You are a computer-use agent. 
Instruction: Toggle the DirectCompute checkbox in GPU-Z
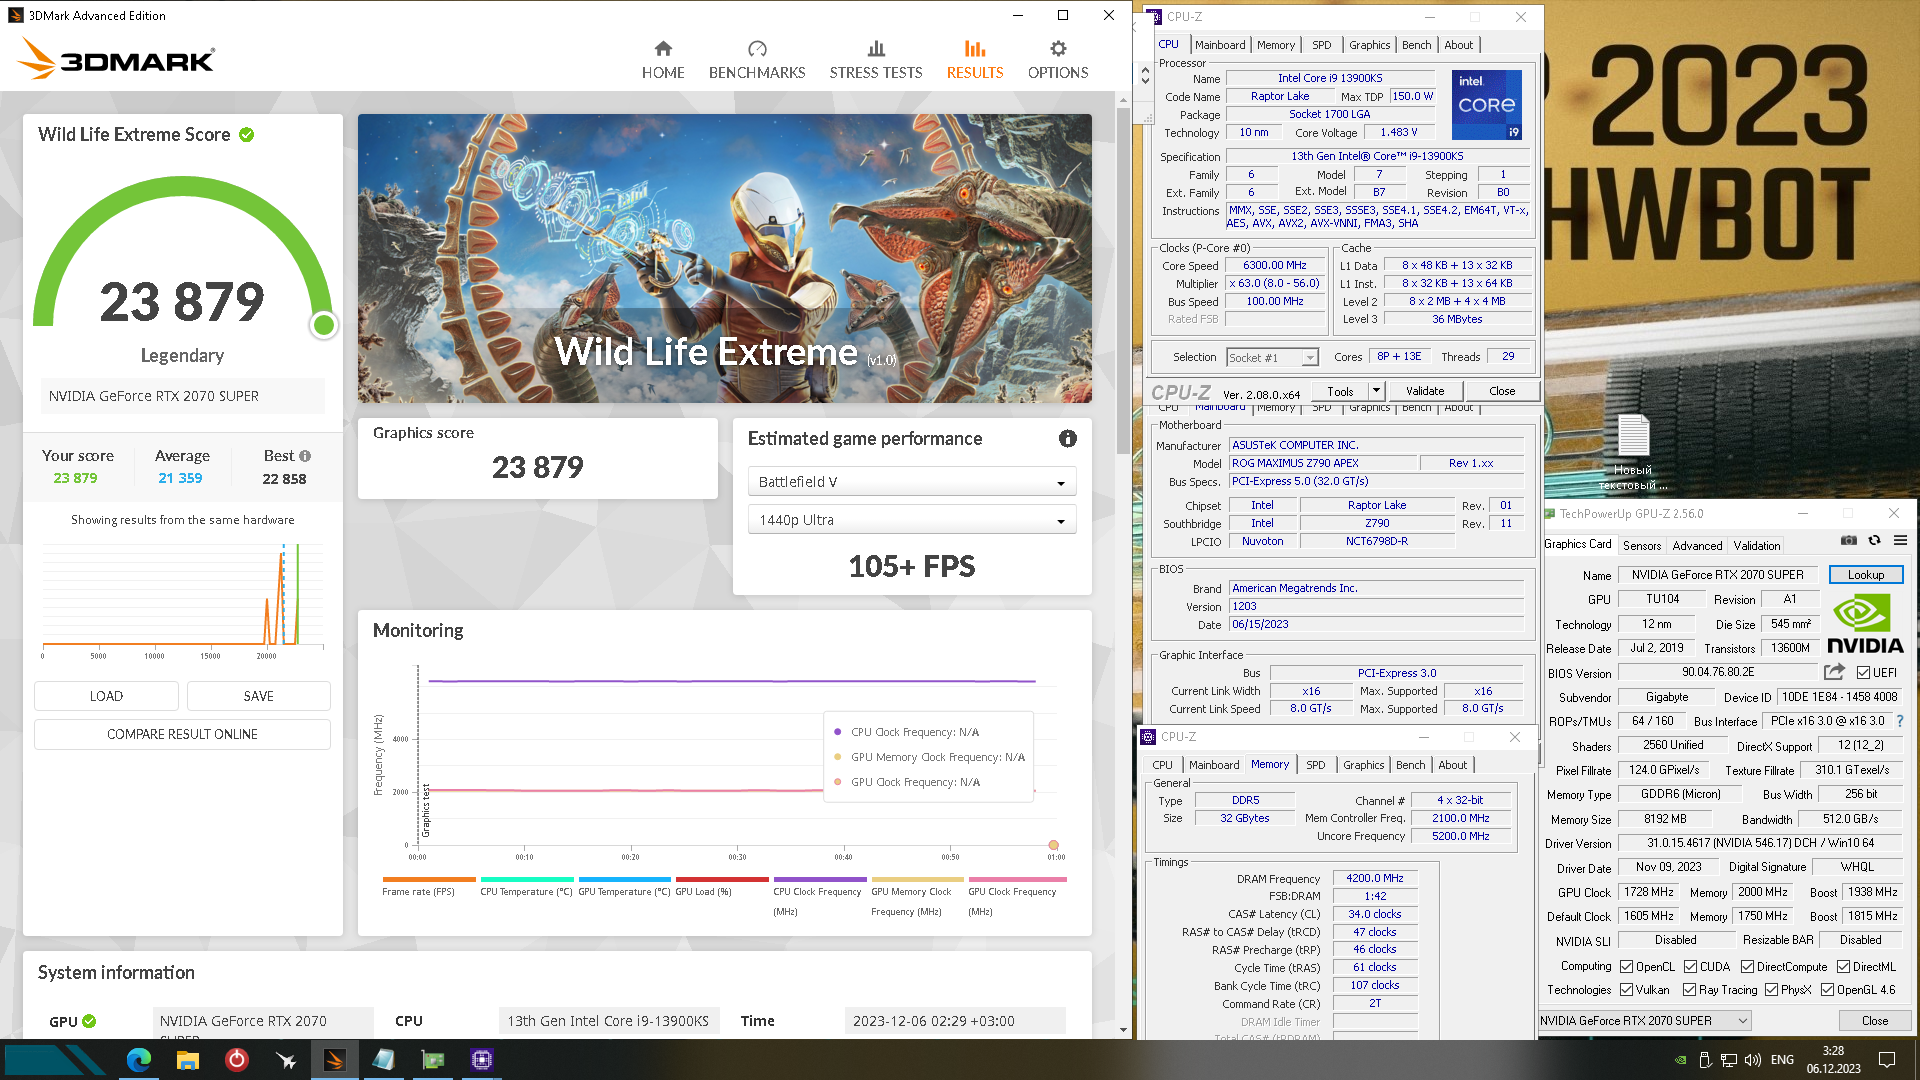pyautogui.click(x=1747, y=967)
